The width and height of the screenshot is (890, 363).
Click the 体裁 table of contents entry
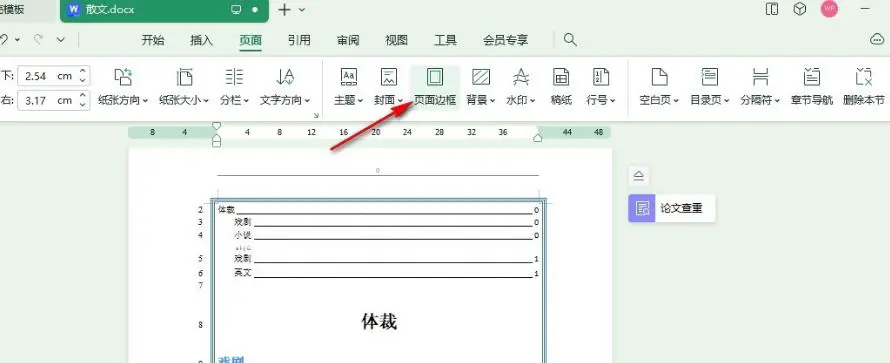coord(378,210)
